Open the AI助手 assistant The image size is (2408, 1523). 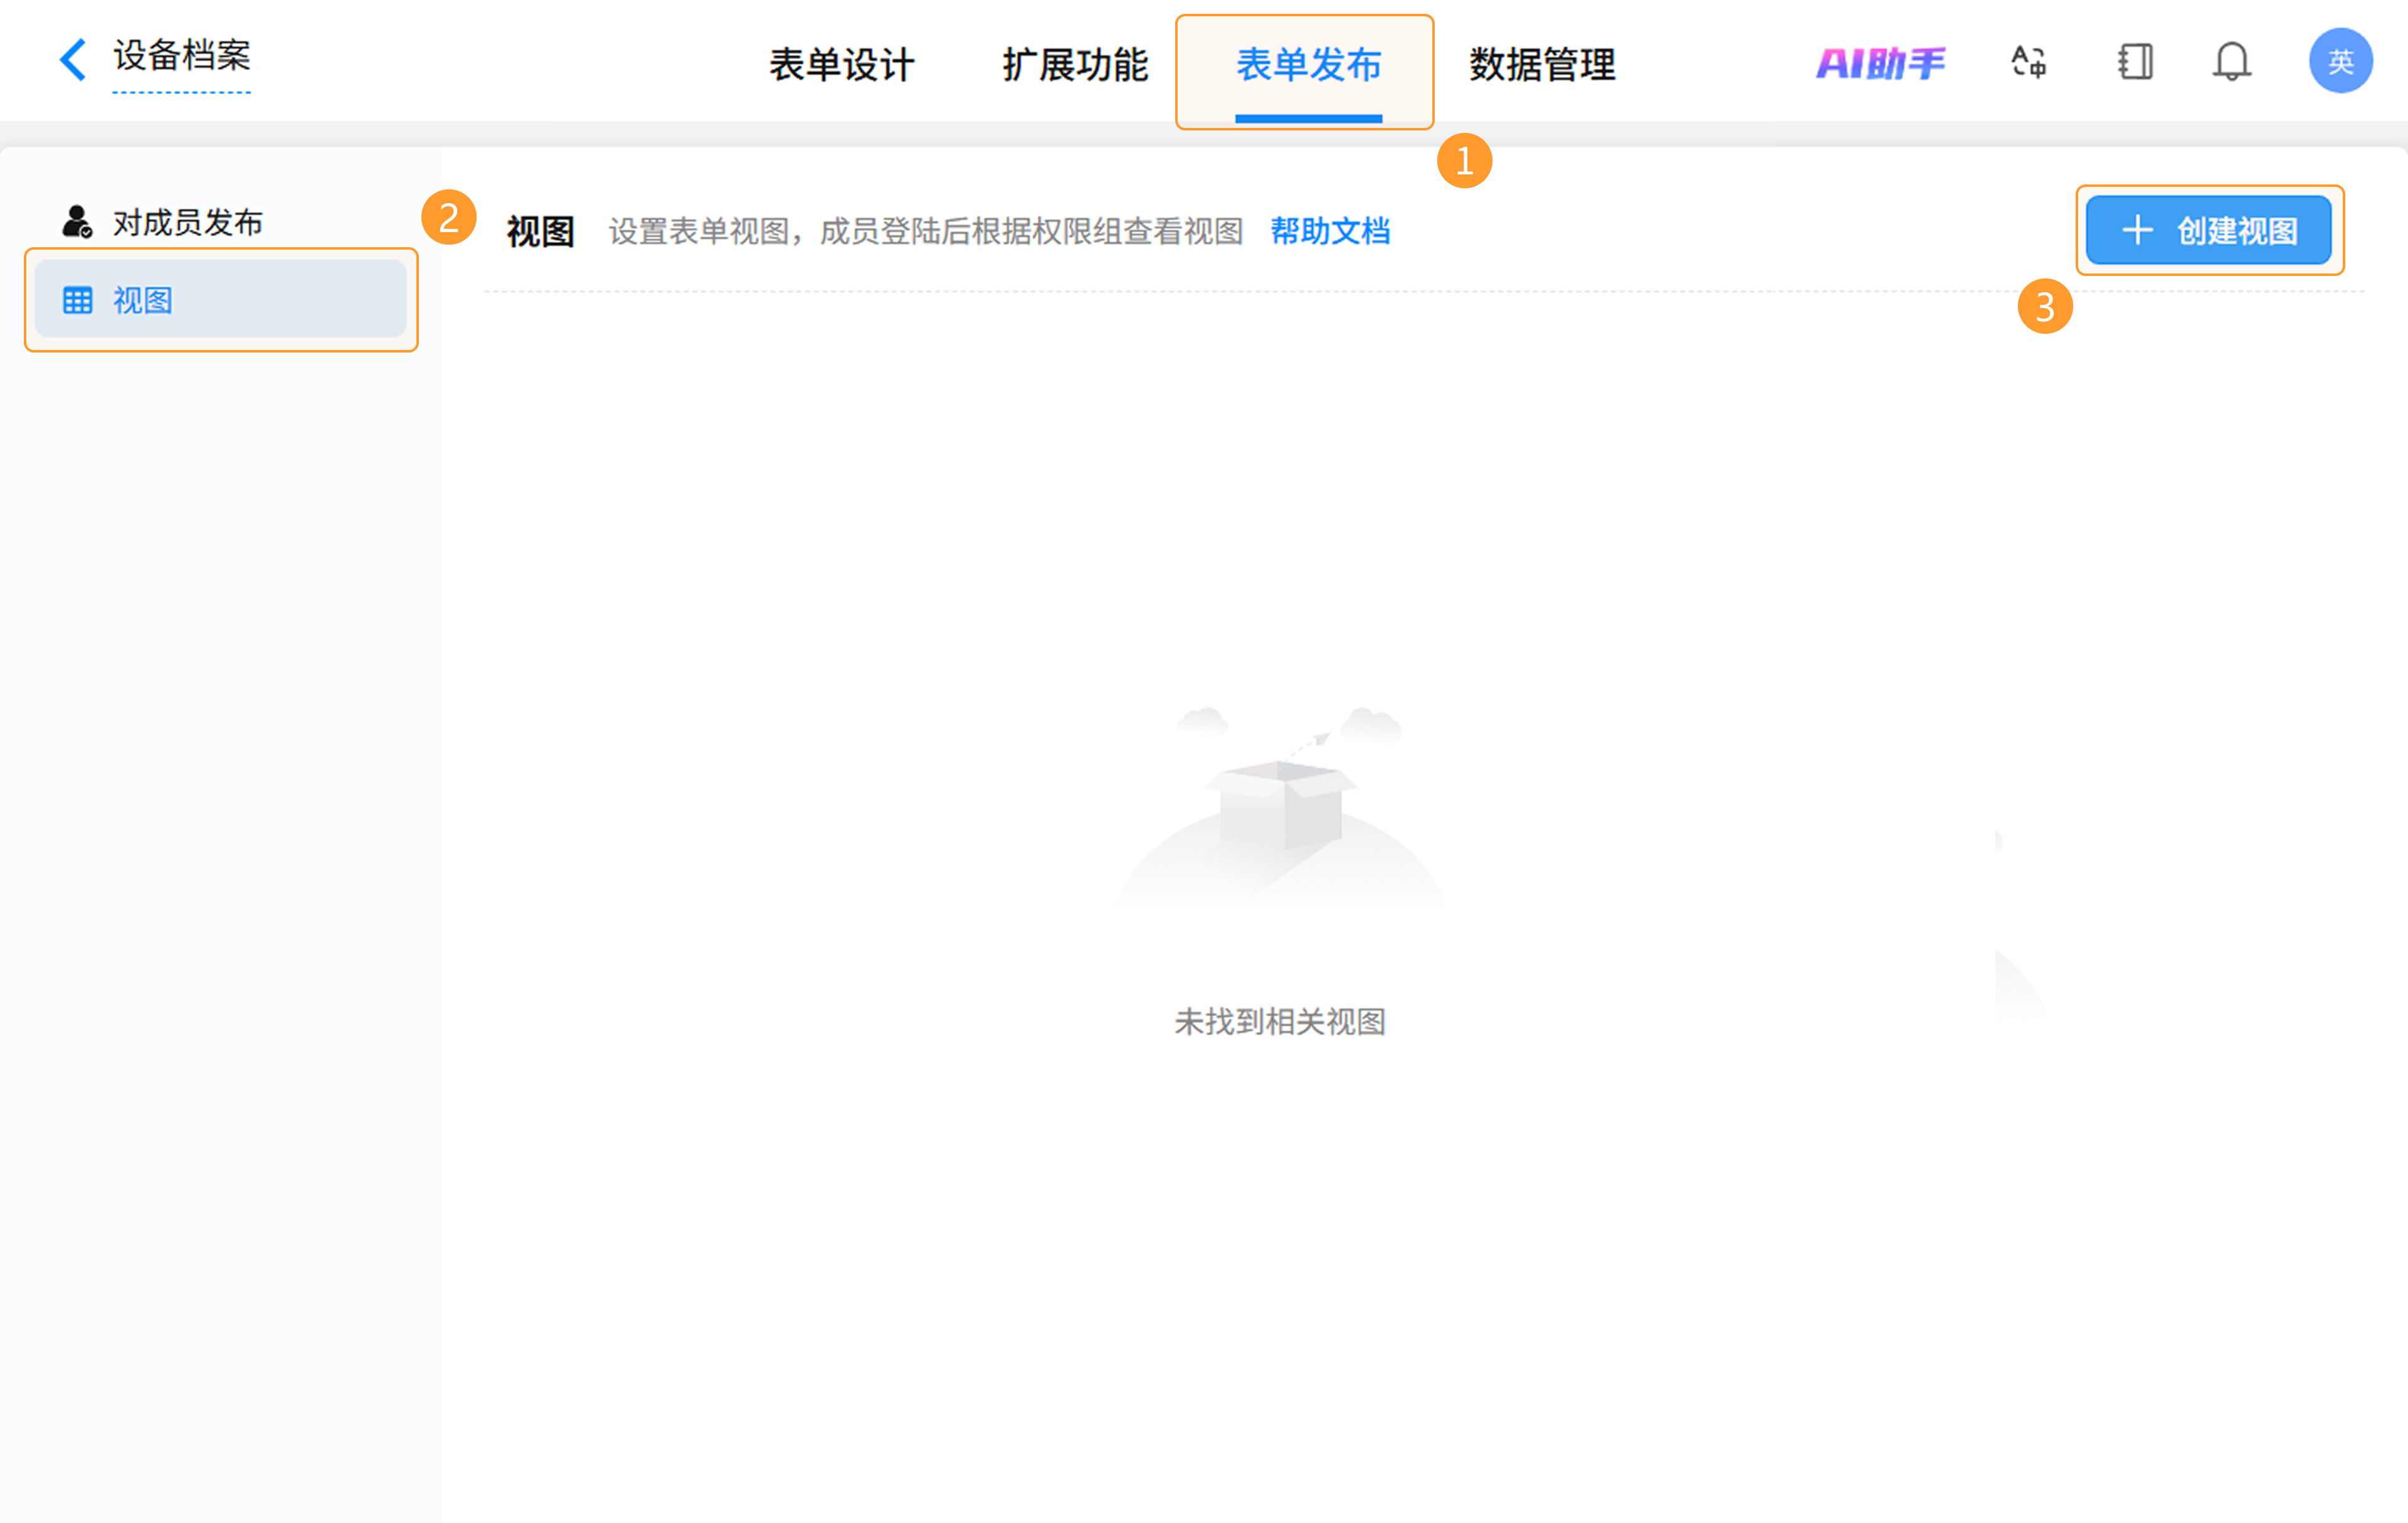click(x=1880, y=63)
